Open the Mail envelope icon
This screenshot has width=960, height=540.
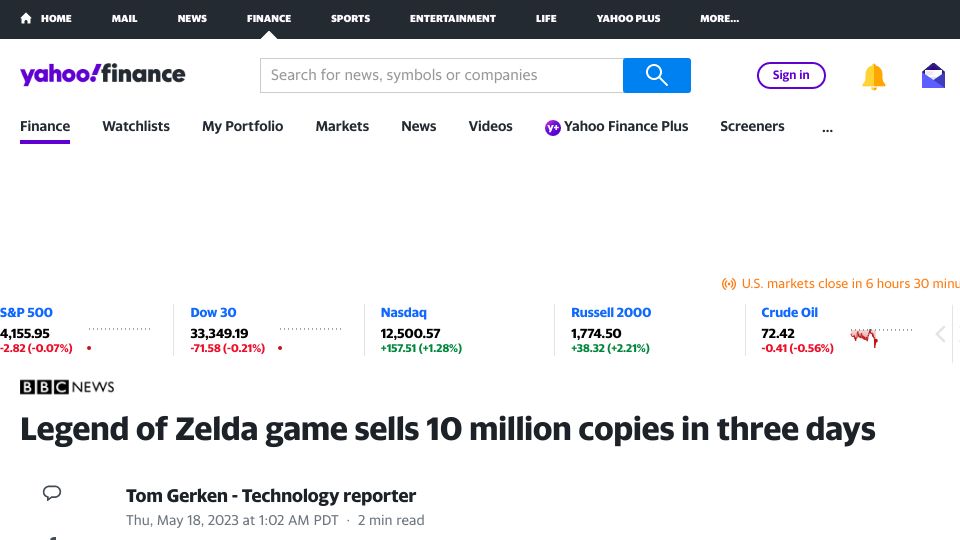click(x=933, y=76)
